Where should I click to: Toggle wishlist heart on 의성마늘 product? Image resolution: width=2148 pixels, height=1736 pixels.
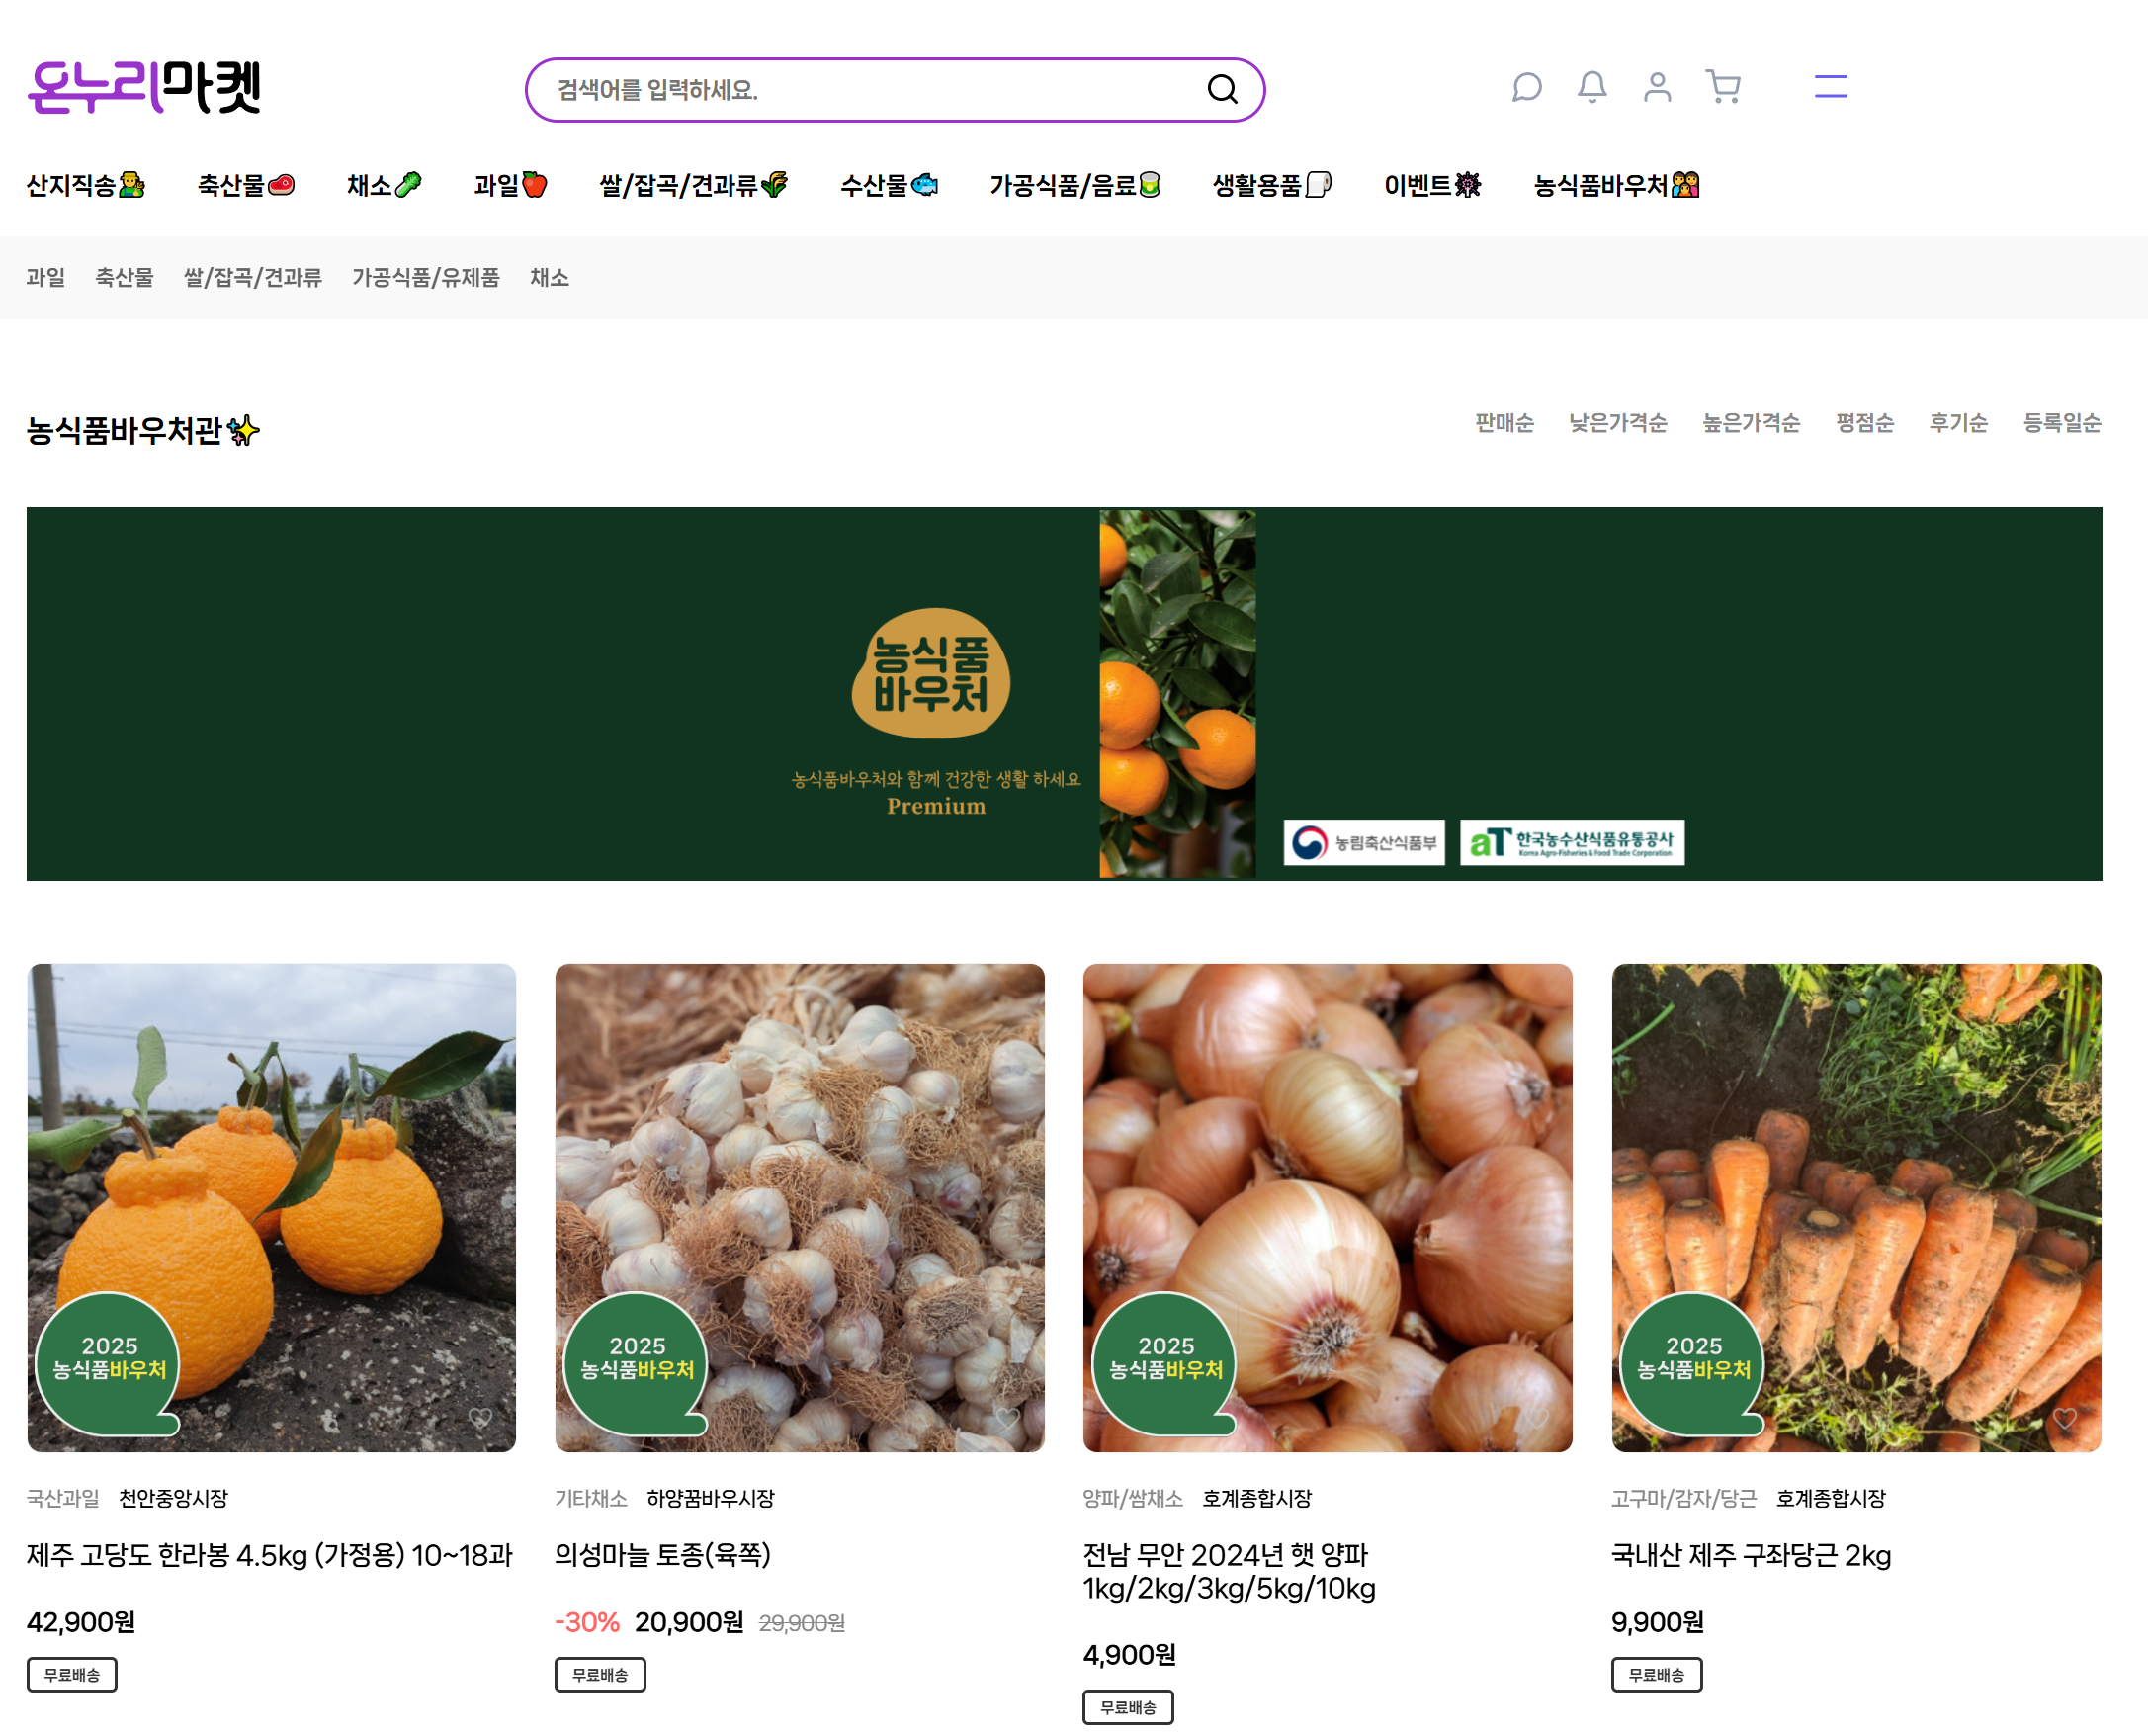point(1008,1418)
